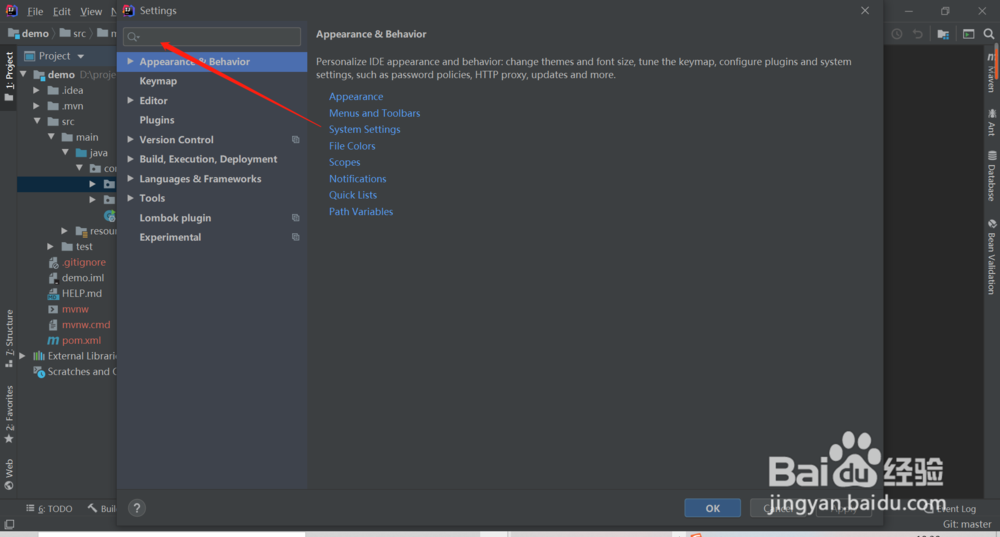Open the Ant tool window
The width and height of the screenshot is (1000, 537).
point(991,123)
